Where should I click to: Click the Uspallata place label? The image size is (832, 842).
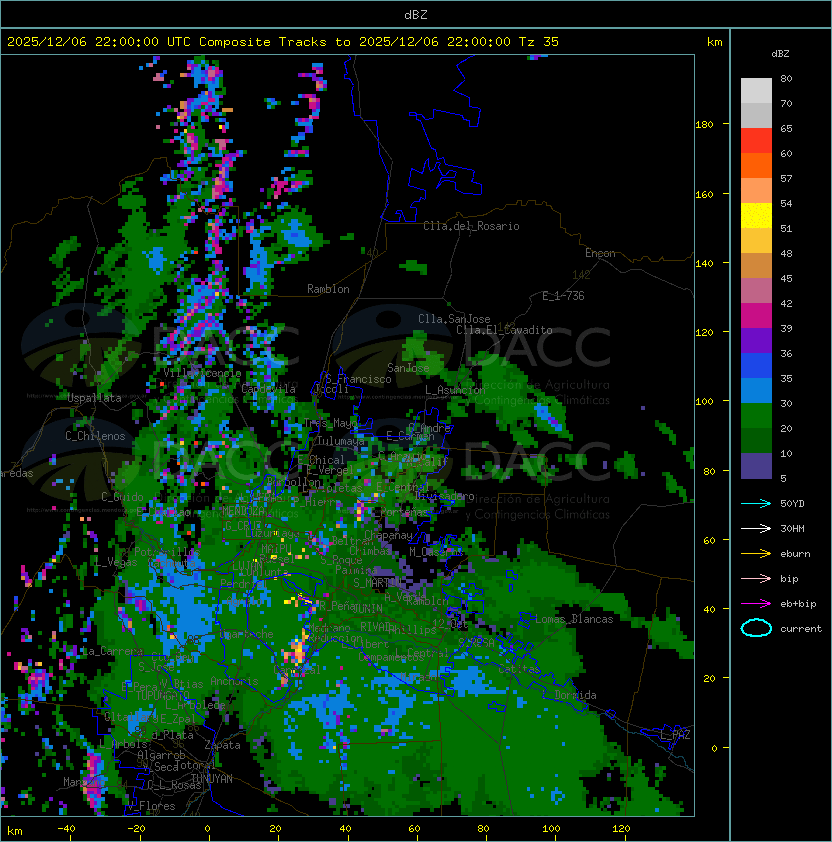pos(95,398)
